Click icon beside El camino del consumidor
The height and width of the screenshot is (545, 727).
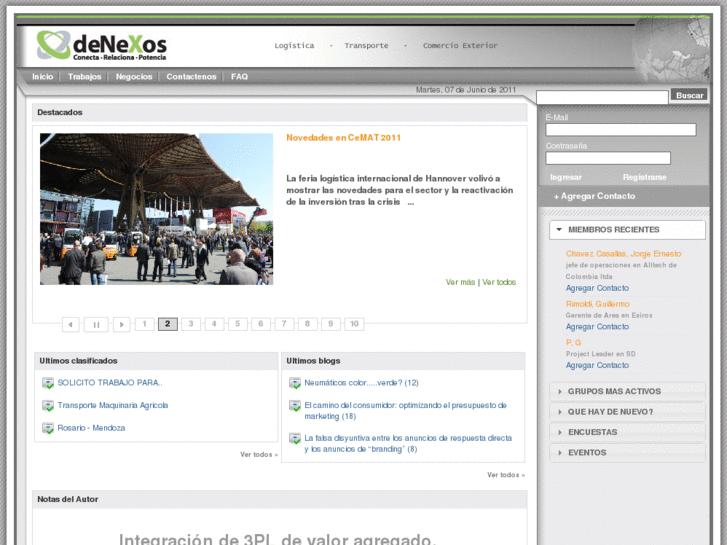295,406
